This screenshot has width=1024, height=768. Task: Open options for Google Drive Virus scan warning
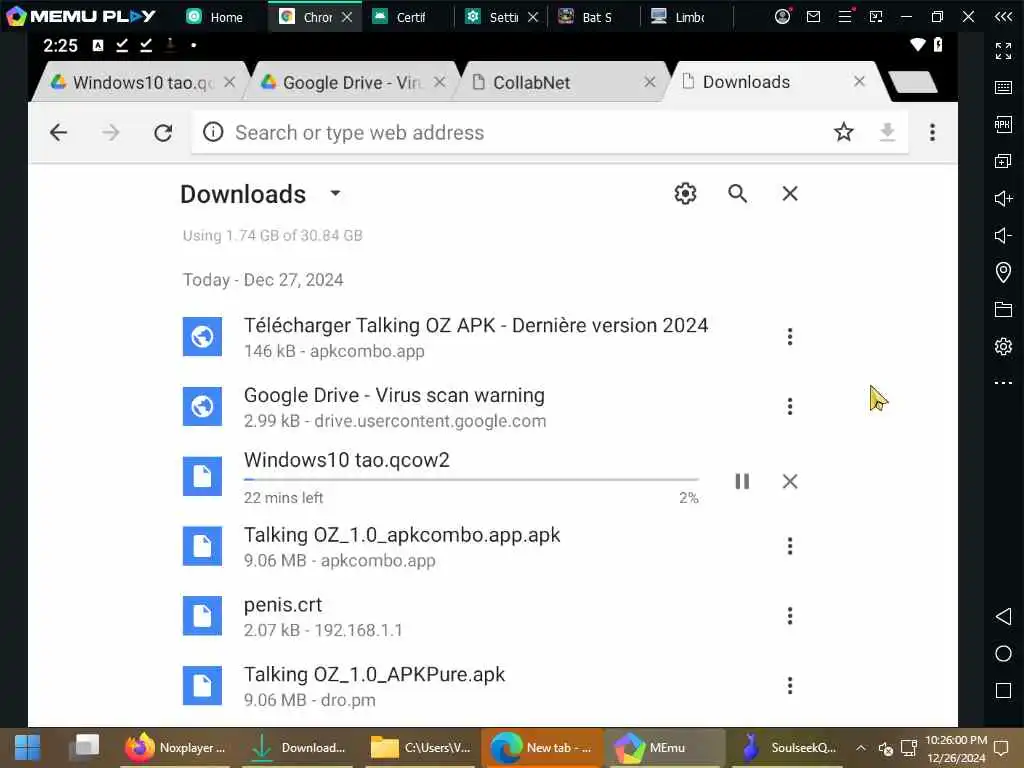[x=790, y=406]
